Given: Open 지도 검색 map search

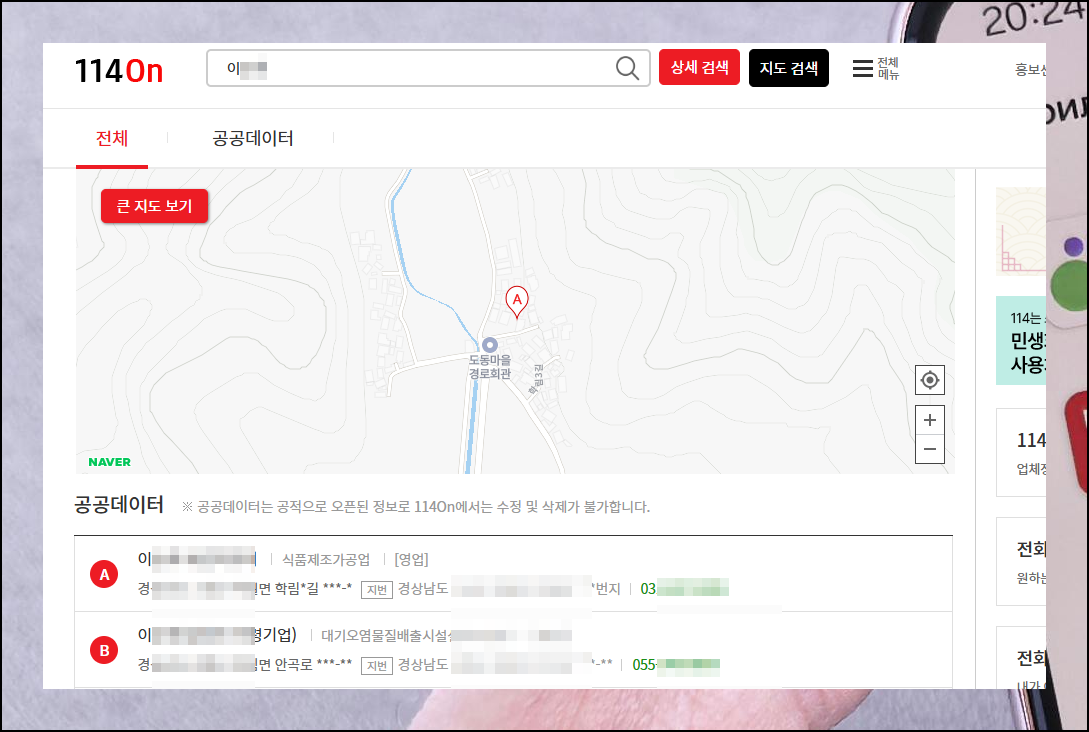Looking at the screenshot, I should (x=789, y=68).
